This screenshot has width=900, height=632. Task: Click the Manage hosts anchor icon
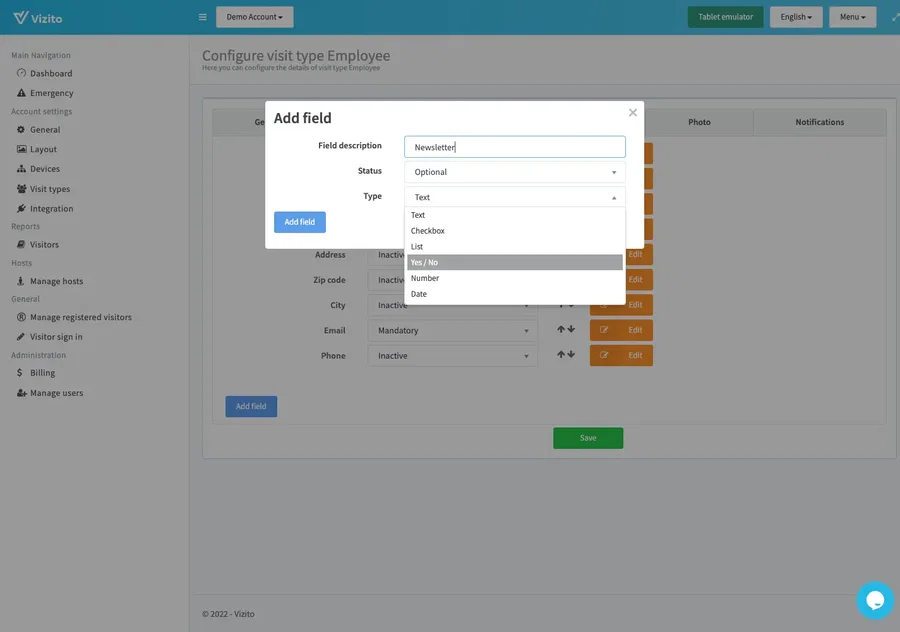[x=21, y=281]
